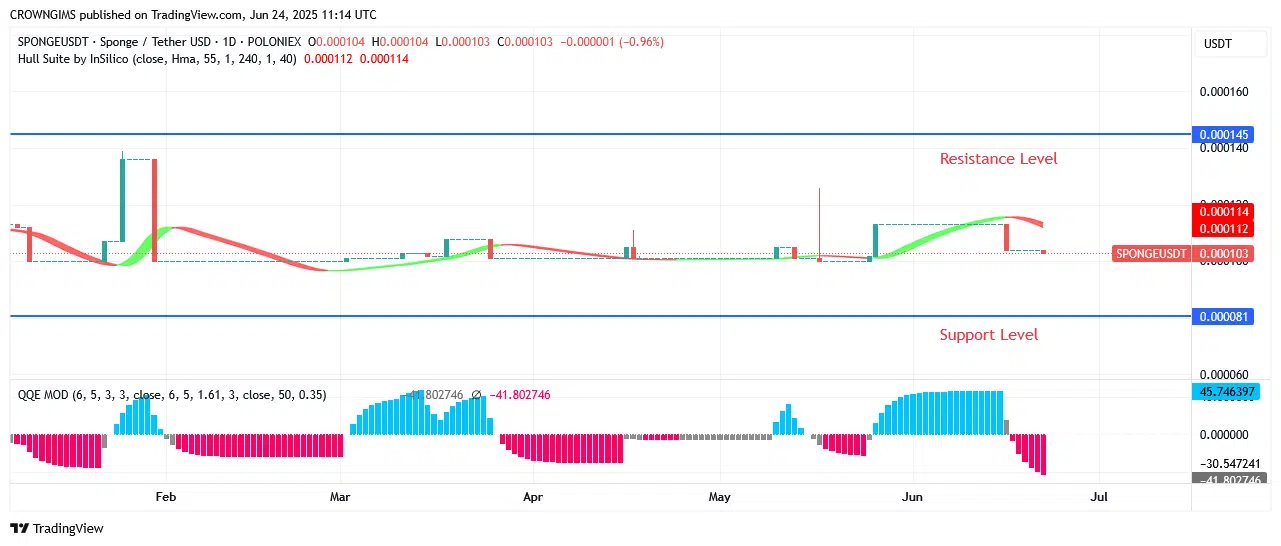Click the blue 45.746397 QQE axis label
1281x546 pixels.
(x=1222, y=392)
